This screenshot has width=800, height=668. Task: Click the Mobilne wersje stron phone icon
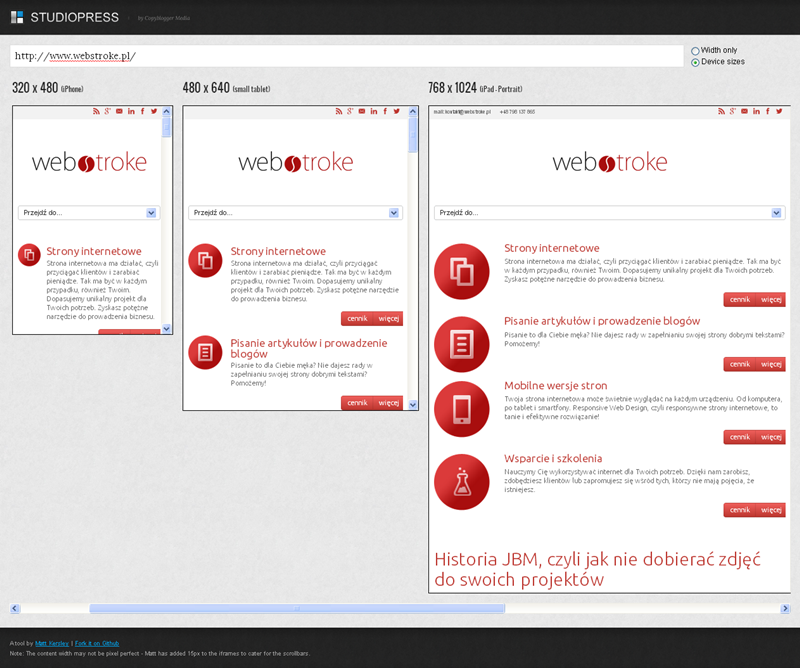(x=461, y=410)
